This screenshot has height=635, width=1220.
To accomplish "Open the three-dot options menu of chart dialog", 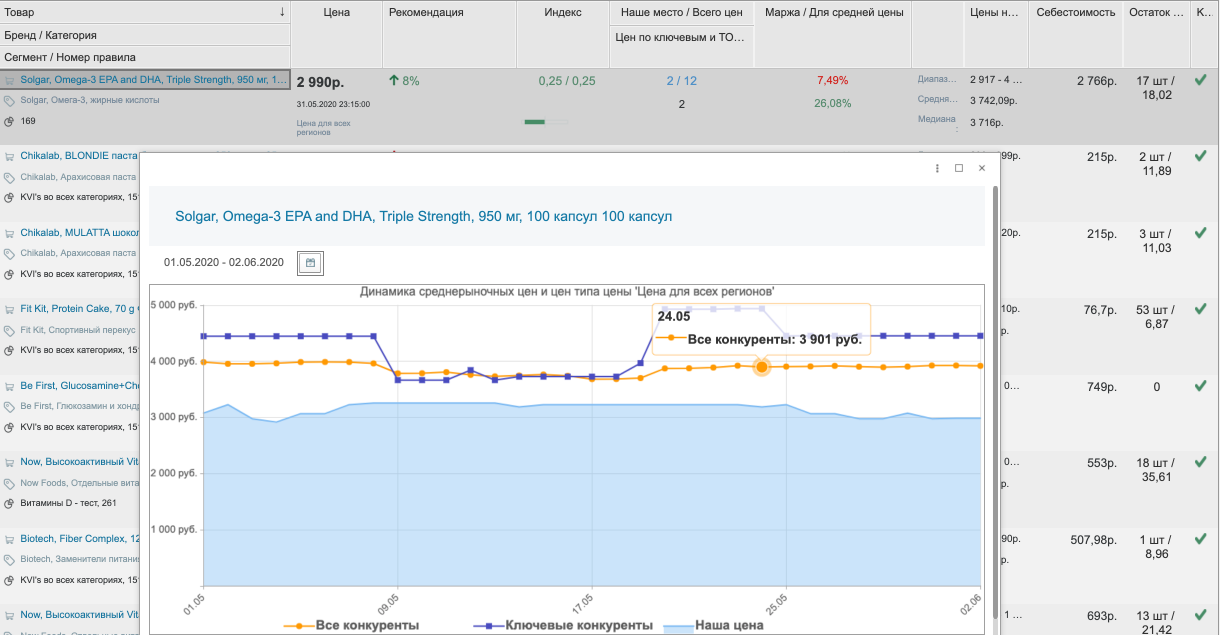I will 937,168.
